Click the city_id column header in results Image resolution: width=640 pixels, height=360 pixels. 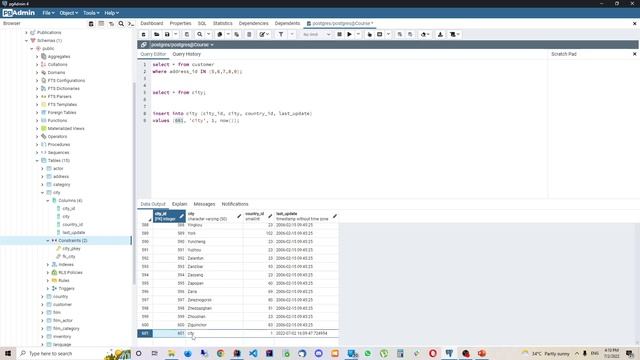(x=169, y=216)
